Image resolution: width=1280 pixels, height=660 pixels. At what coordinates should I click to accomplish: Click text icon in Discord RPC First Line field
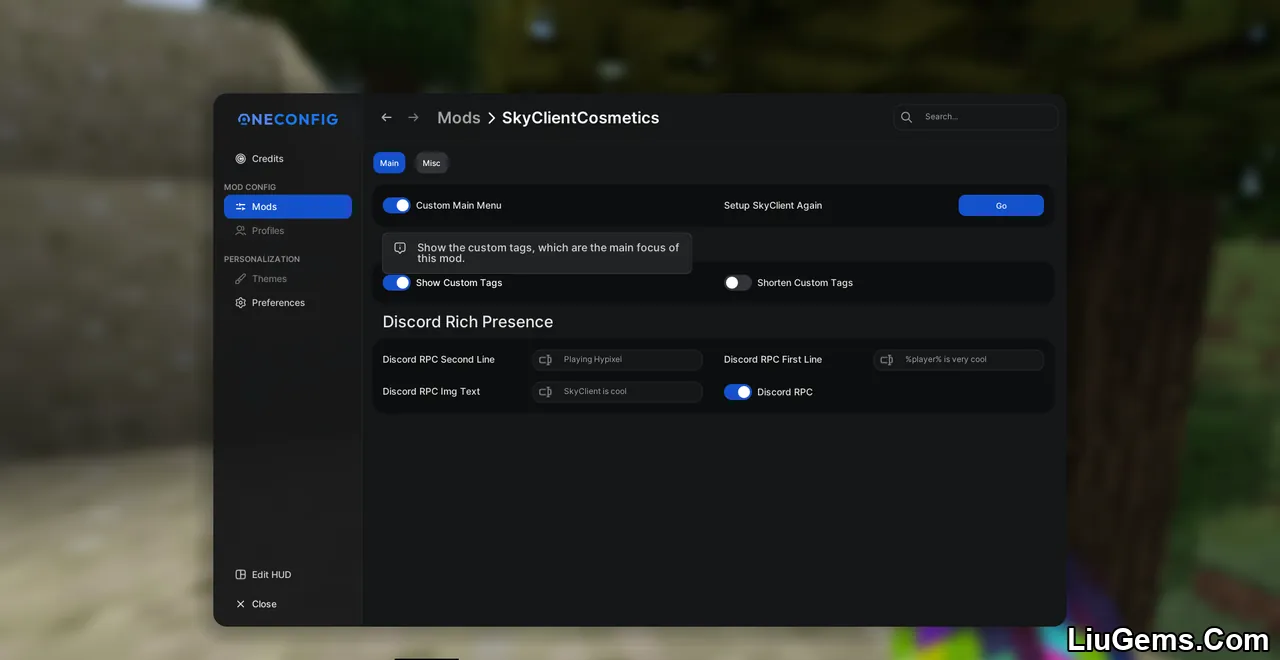point(886,360)
